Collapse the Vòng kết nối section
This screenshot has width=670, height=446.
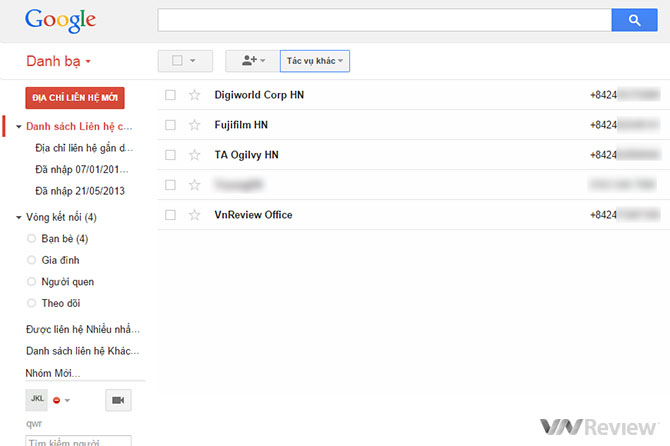[x=19, y=218]
